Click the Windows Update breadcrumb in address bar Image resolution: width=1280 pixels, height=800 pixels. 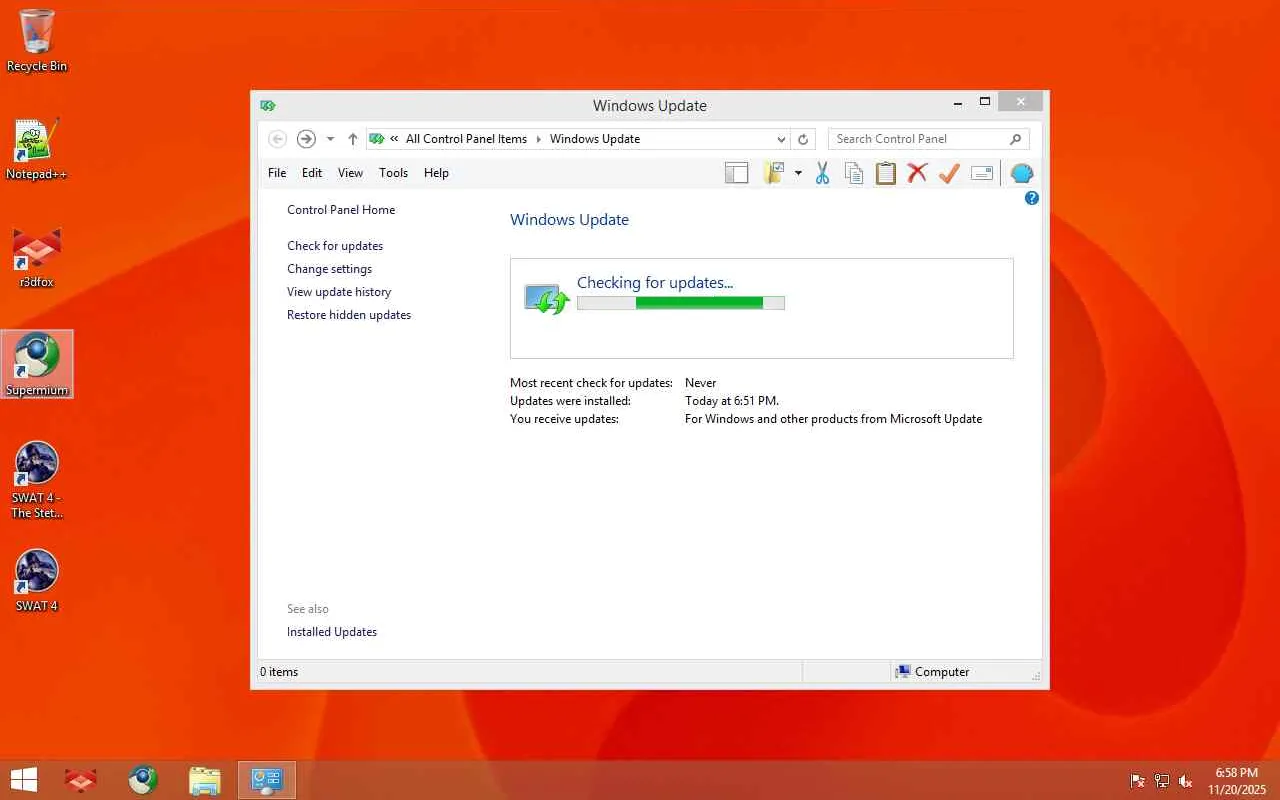(x=595, y=139)
